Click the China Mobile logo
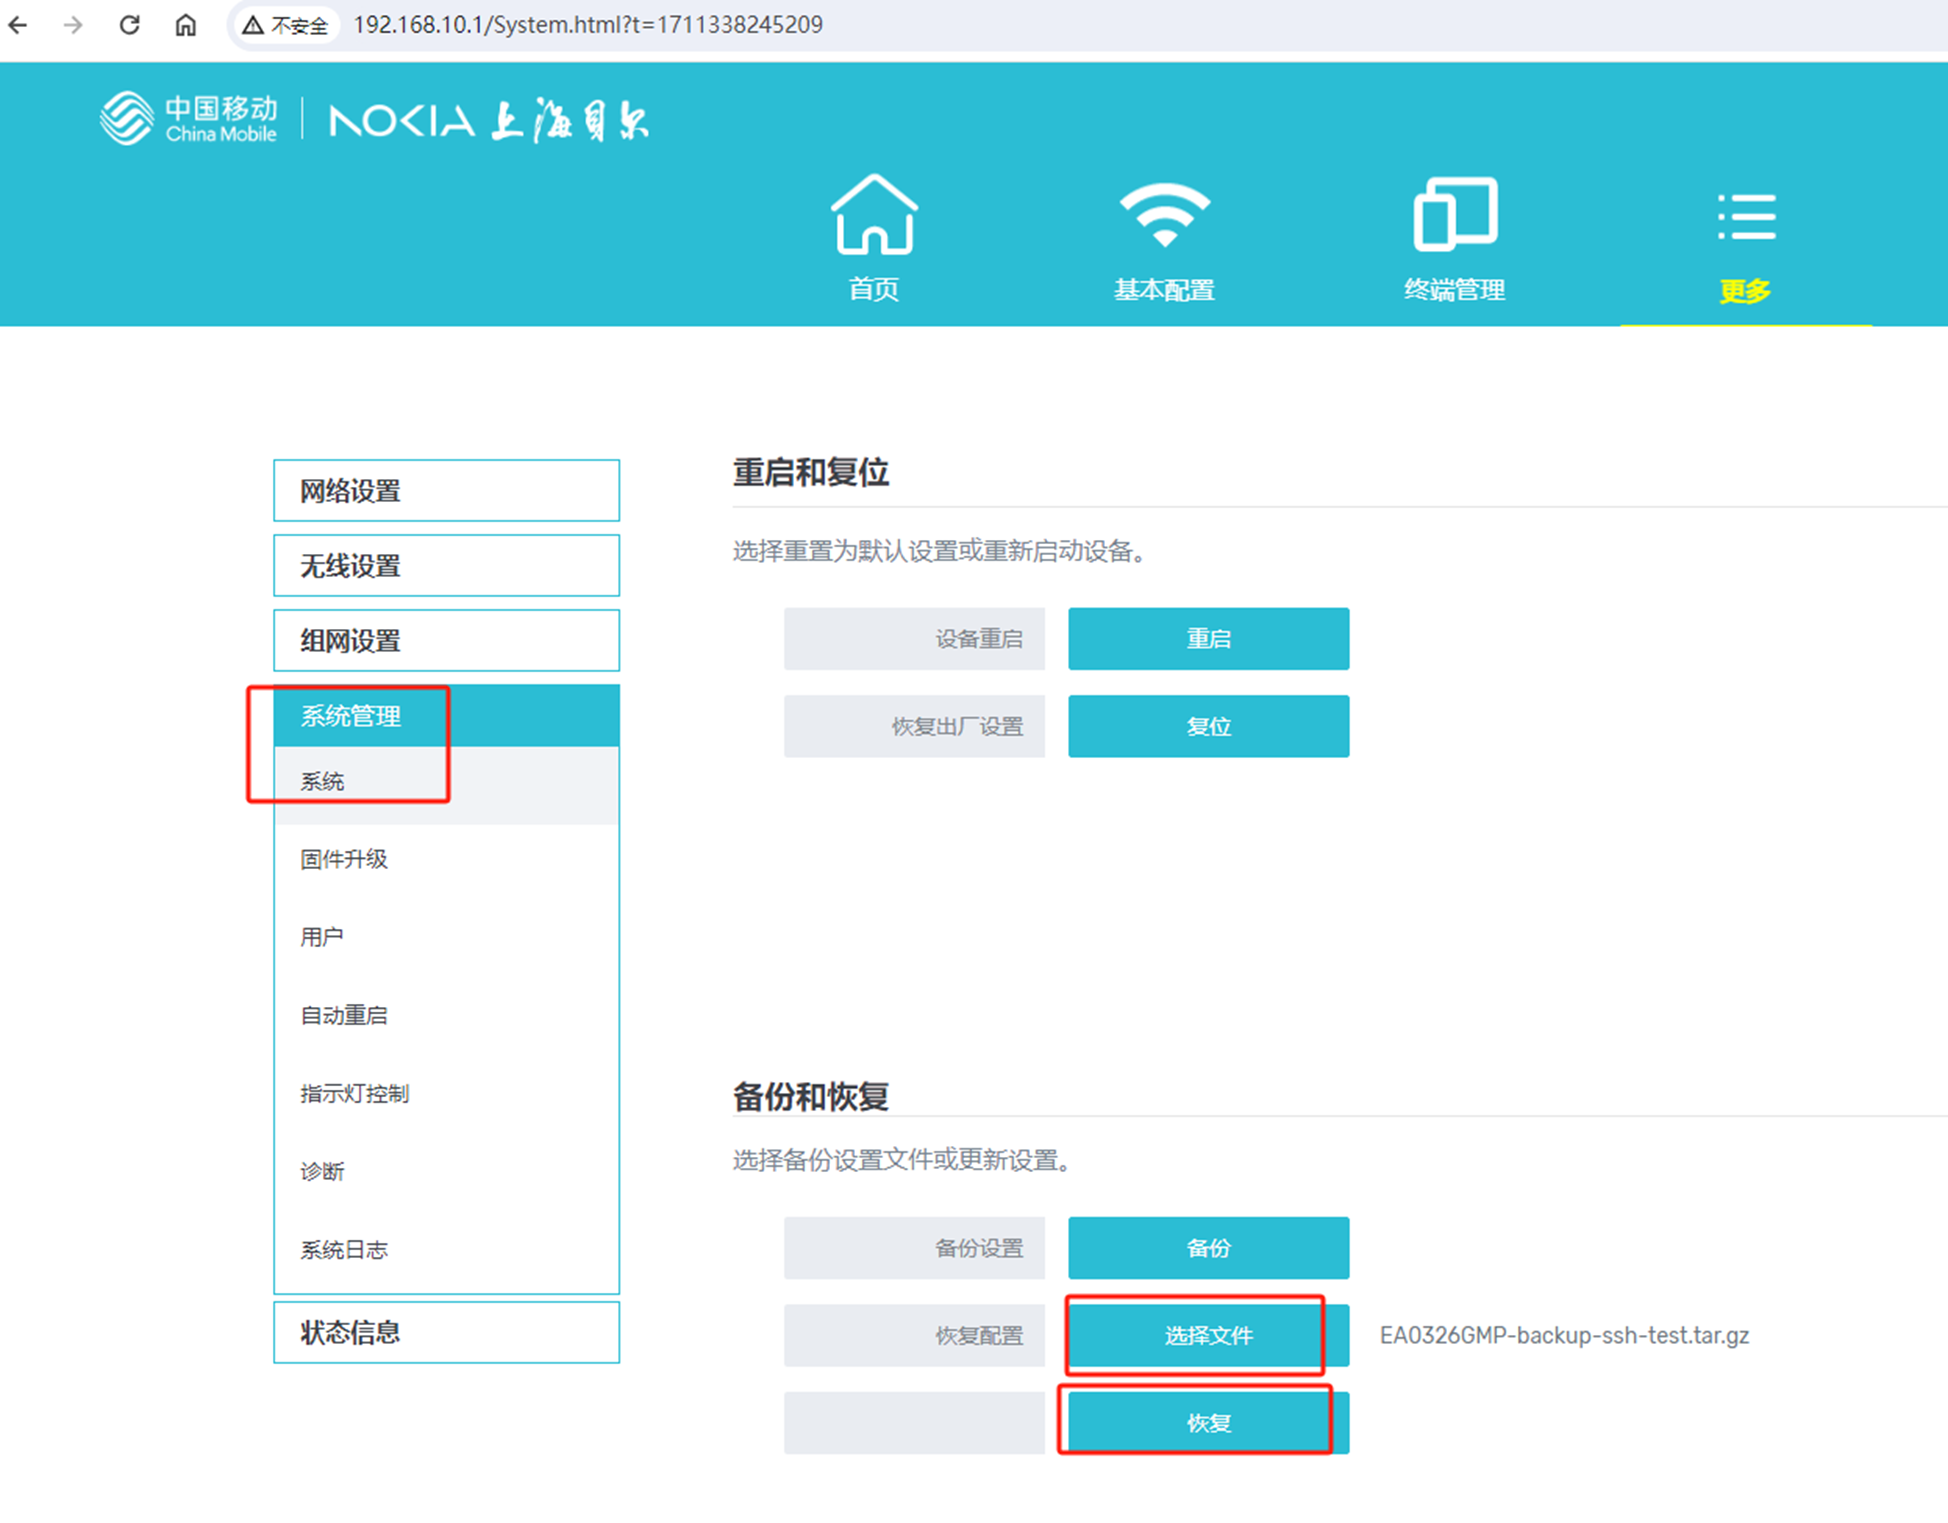Viewport: 1948px width, 1523px height. 189,120
